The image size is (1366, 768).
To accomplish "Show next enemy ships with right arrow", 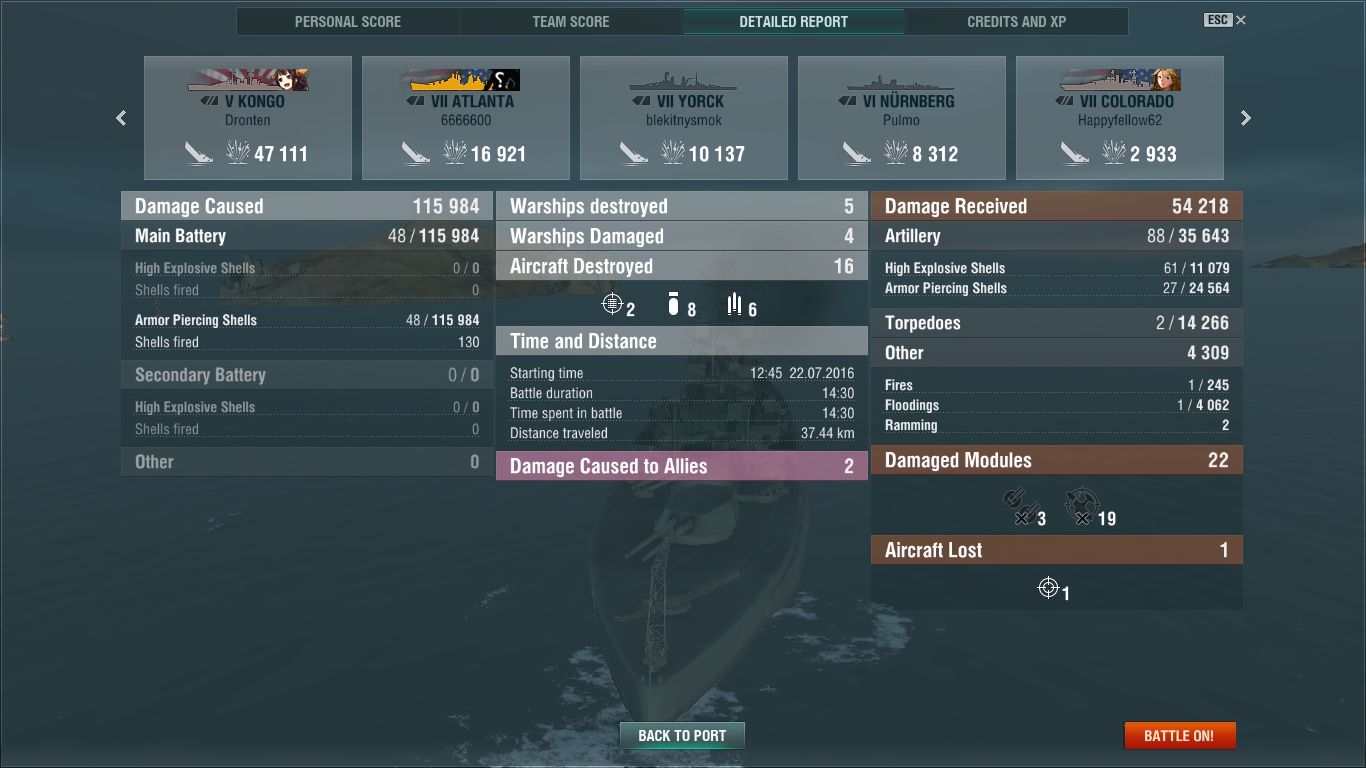I will 1246,118.
